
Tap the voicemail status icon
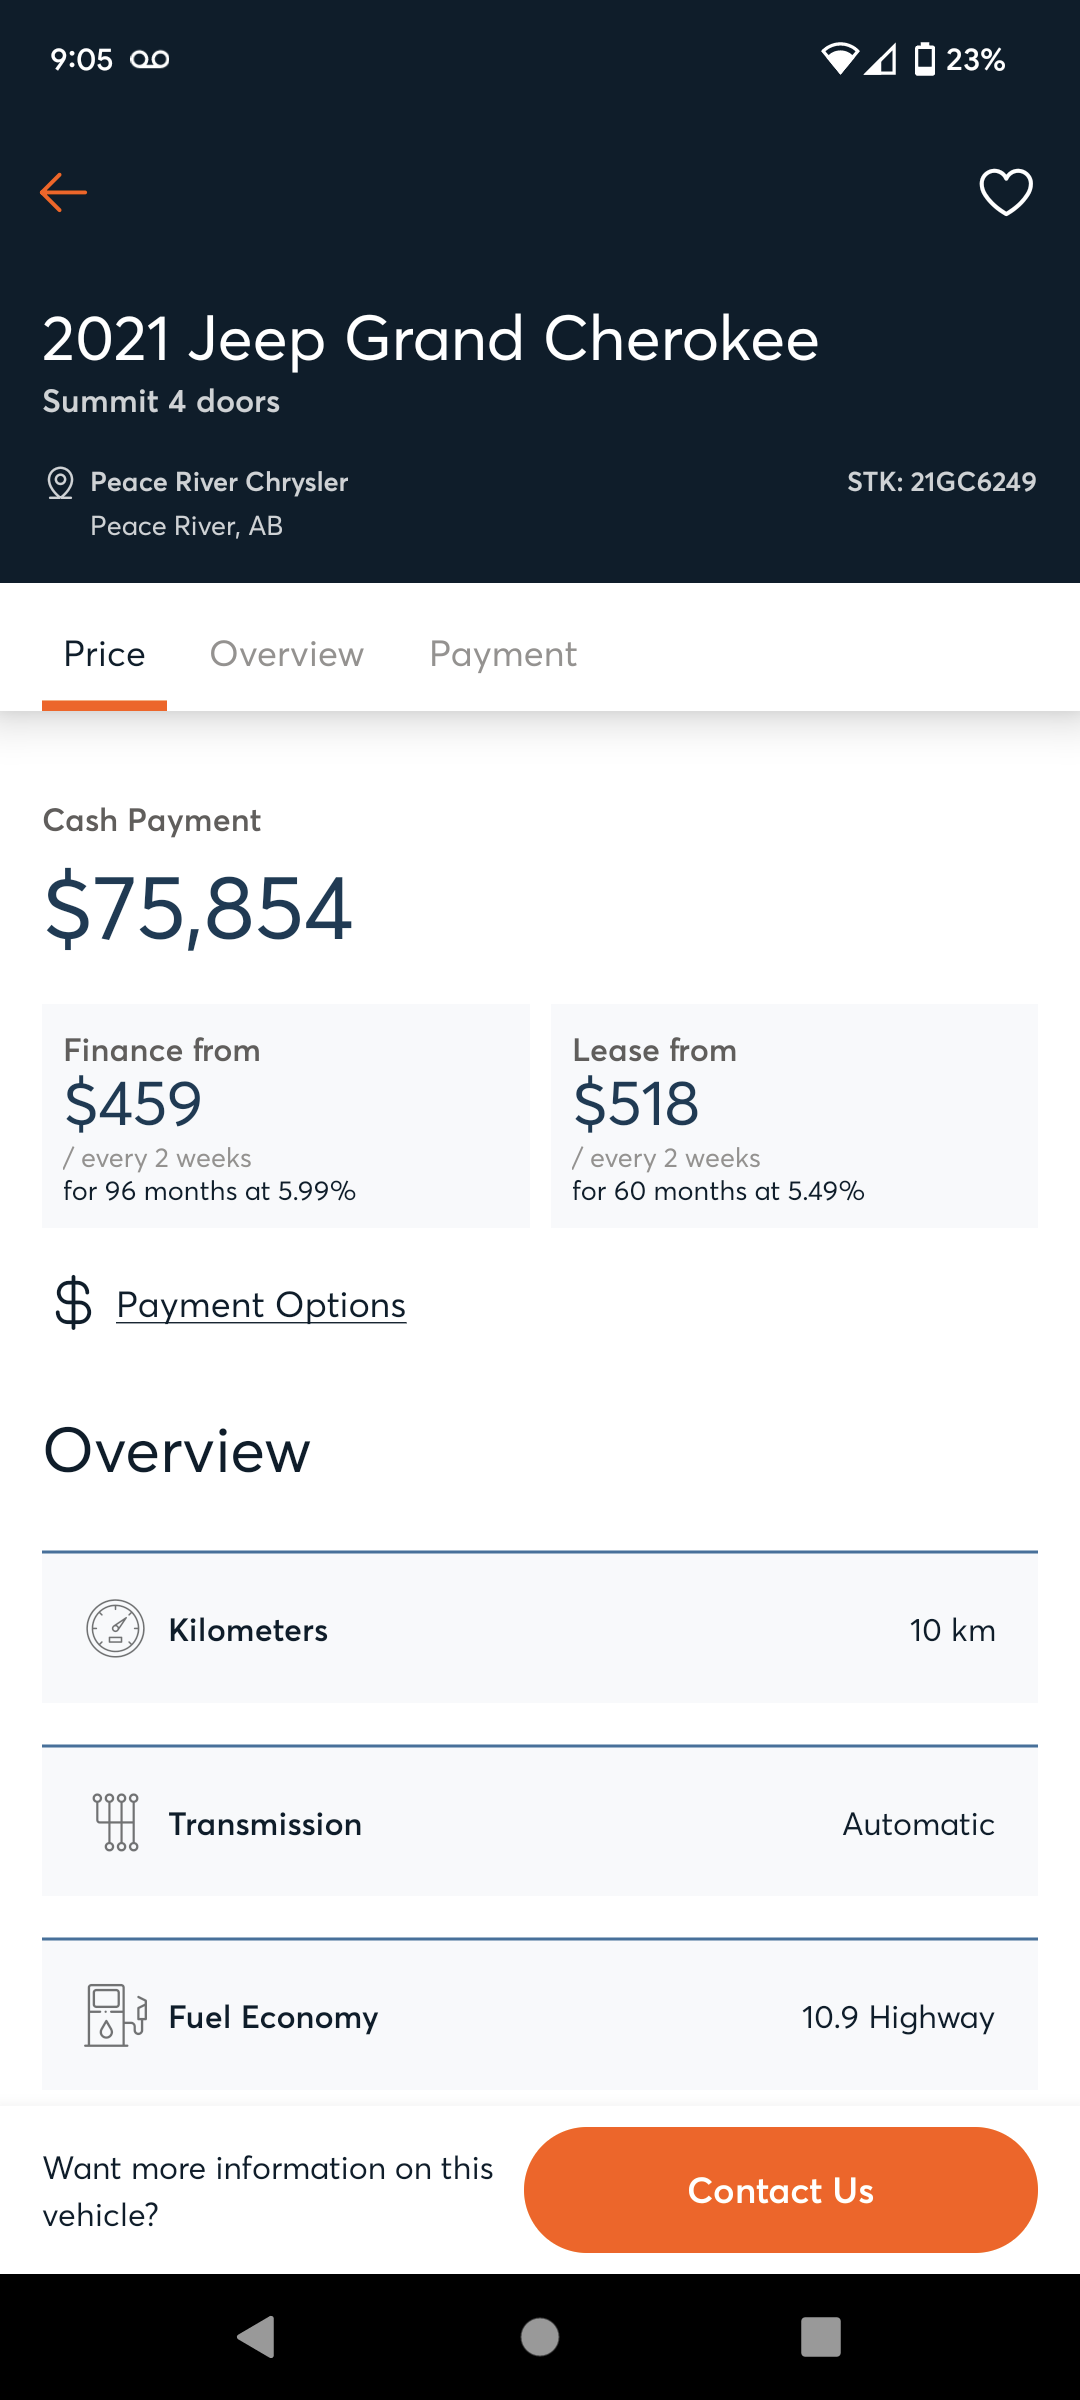point(150,60)
